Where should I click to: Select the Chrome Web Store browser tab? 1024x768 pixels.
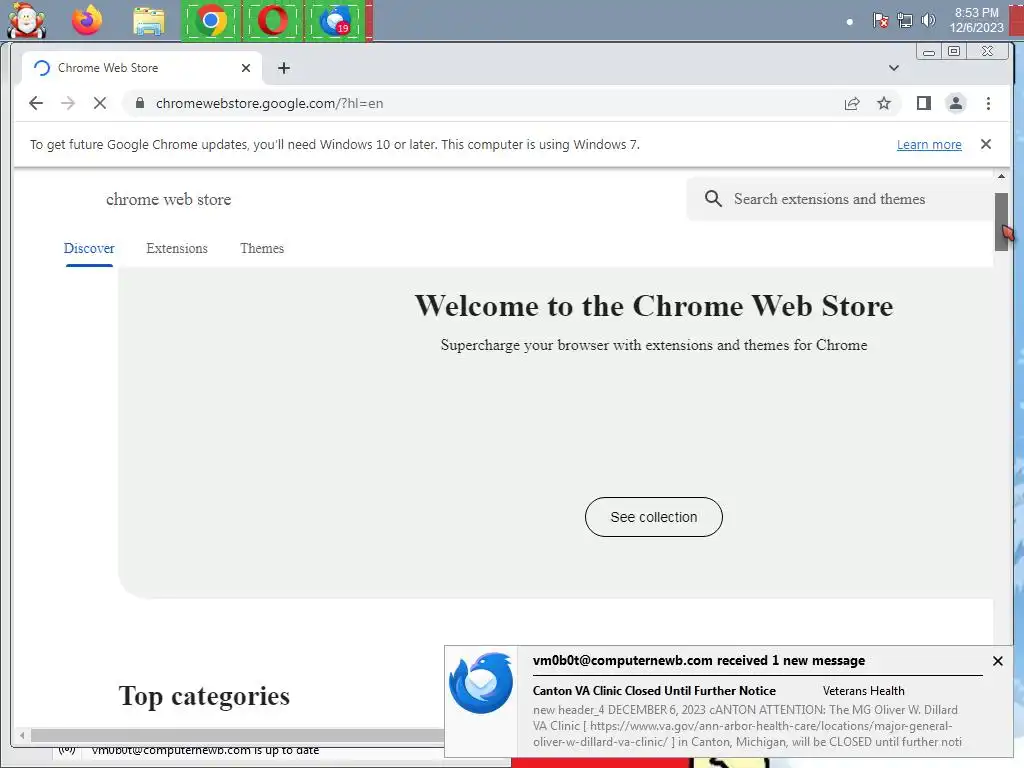point(142,68)
